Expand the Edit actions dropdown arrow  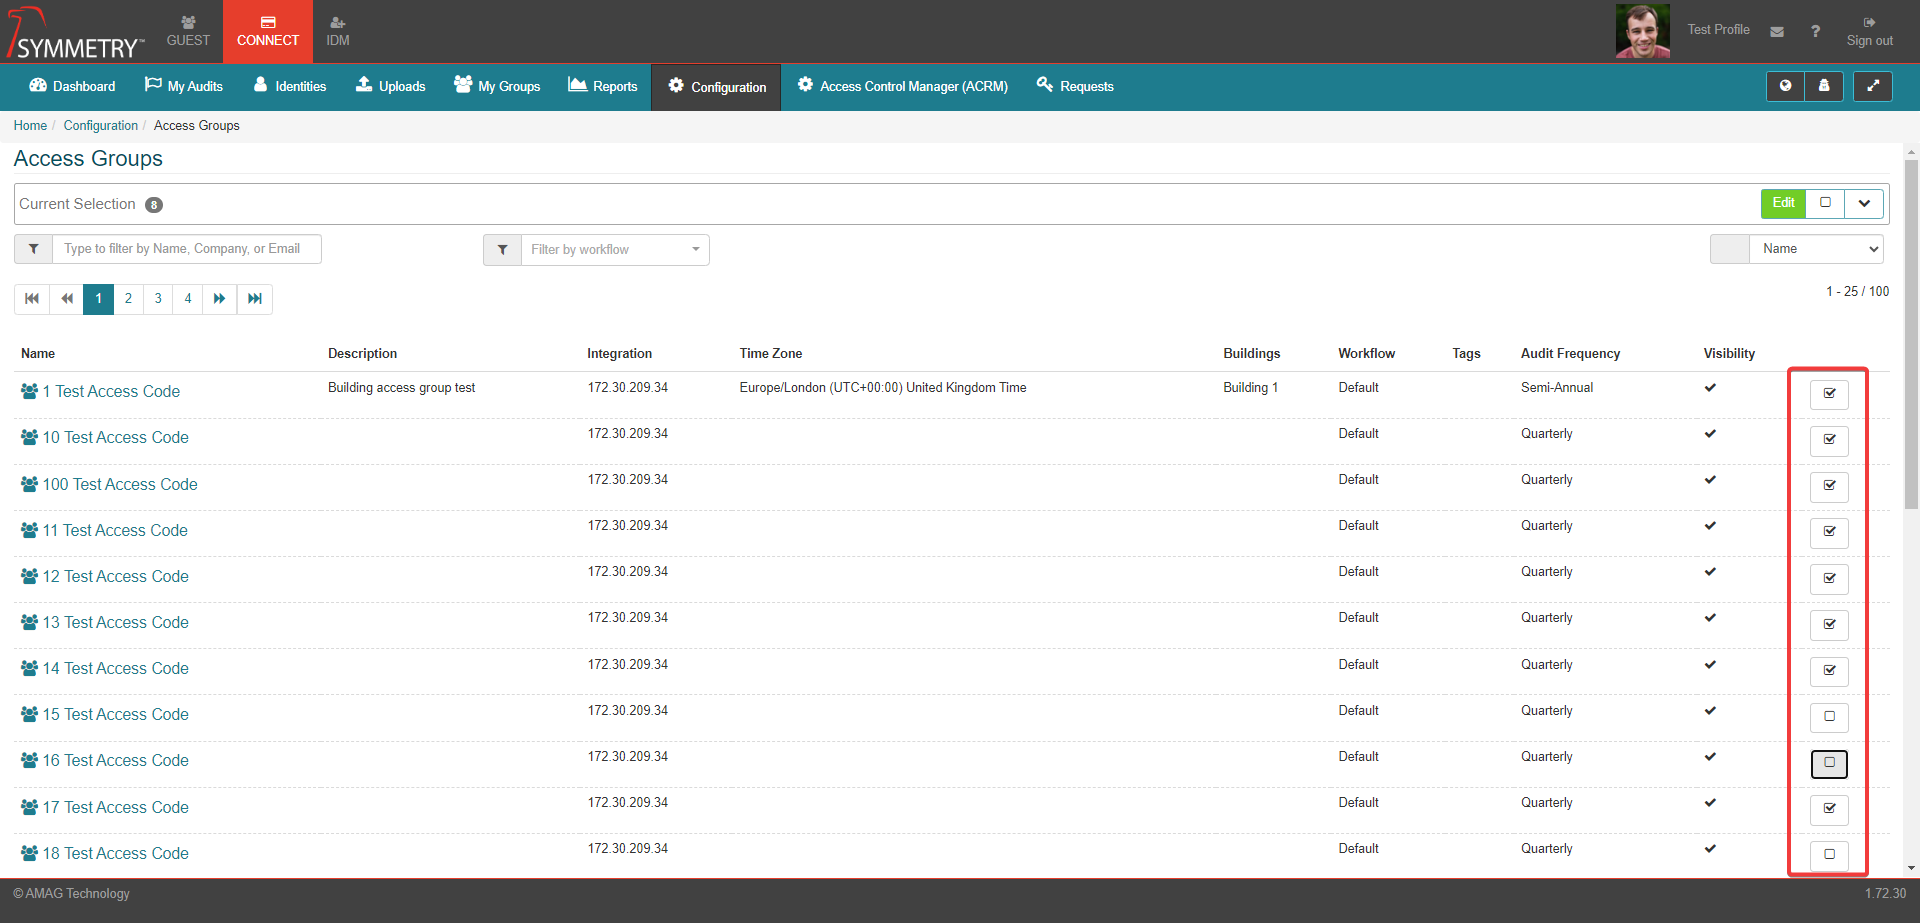click(x=1864, y=203)
